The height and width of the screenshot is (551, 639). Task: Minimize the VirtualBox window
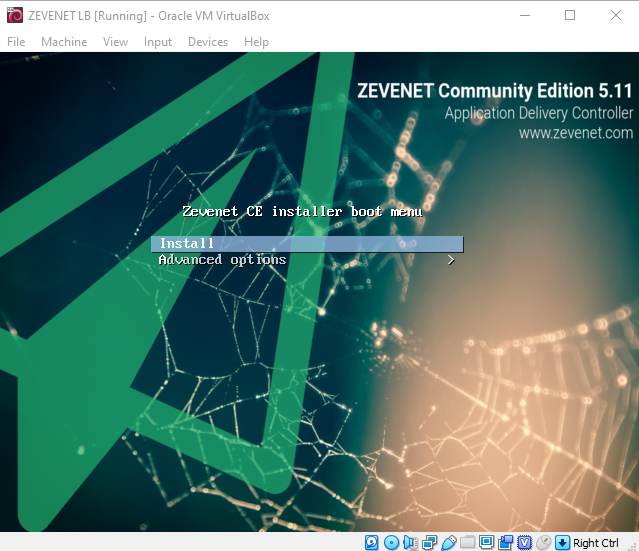[x=525, y=15]
